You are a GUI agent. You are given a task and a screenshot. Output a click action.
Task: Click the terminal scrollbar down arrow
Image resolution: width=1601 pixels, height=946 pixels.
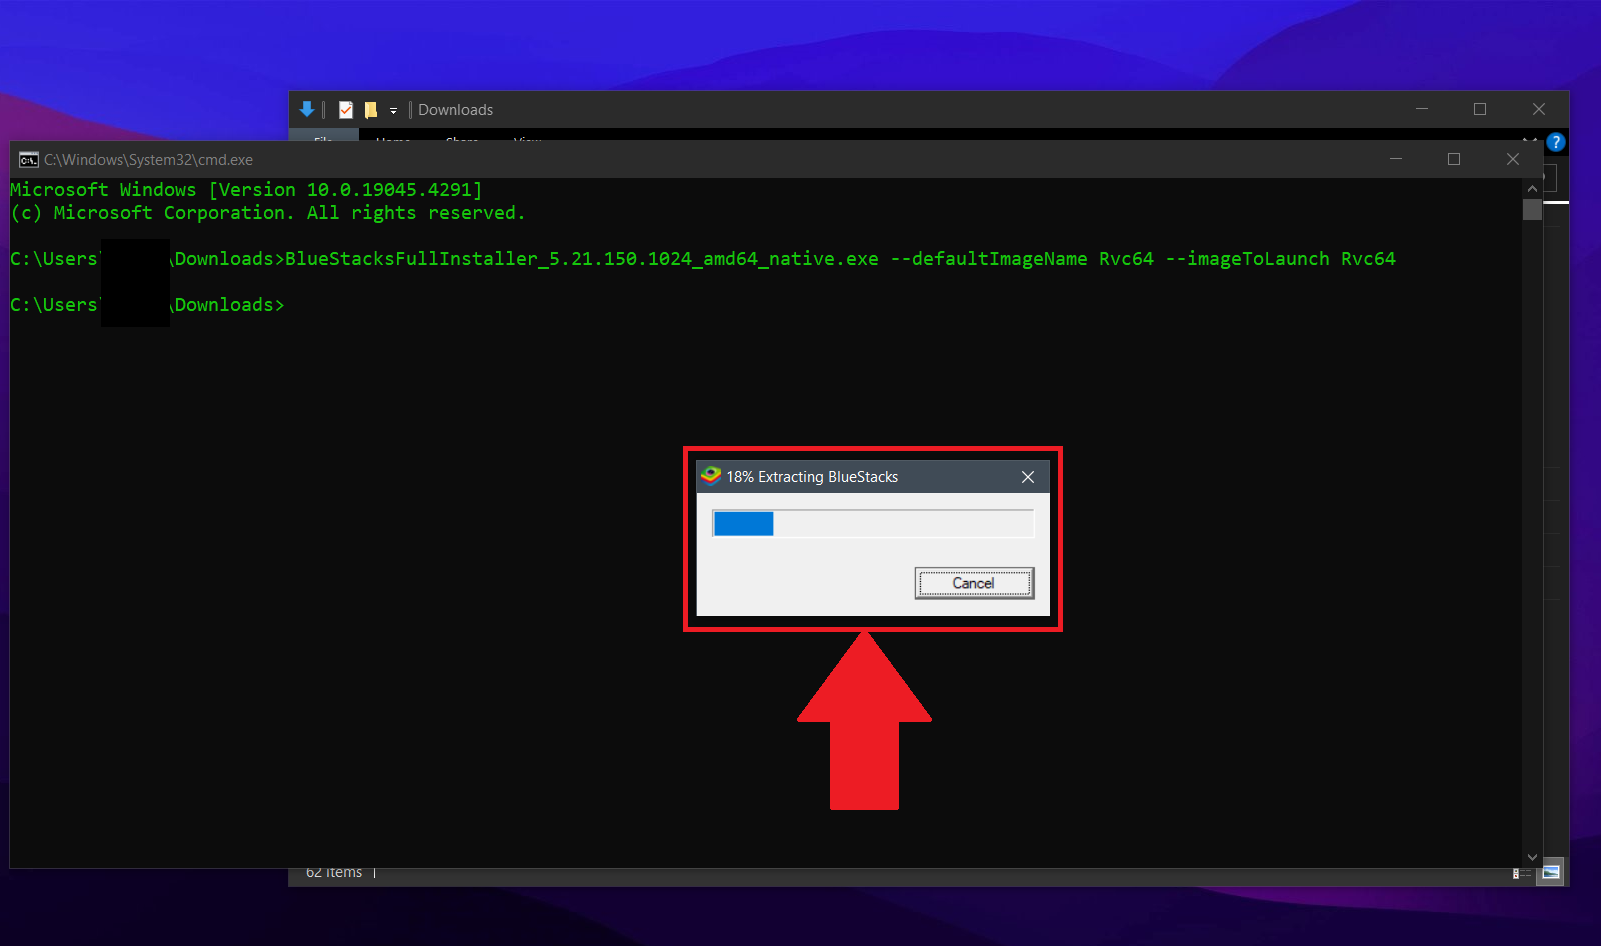point(1532,857)
